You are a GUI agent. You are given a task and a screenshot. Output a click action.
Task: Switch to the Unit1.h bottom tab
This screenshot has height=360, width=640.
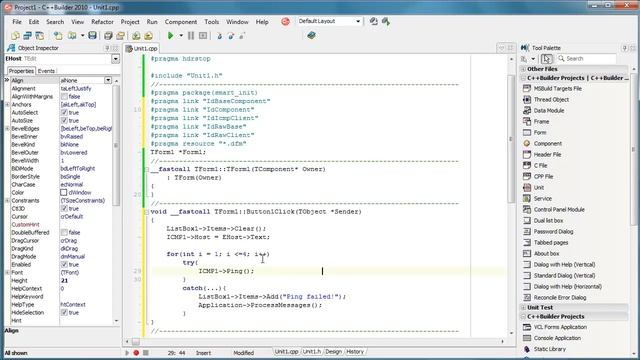click(x=311, y=352)
